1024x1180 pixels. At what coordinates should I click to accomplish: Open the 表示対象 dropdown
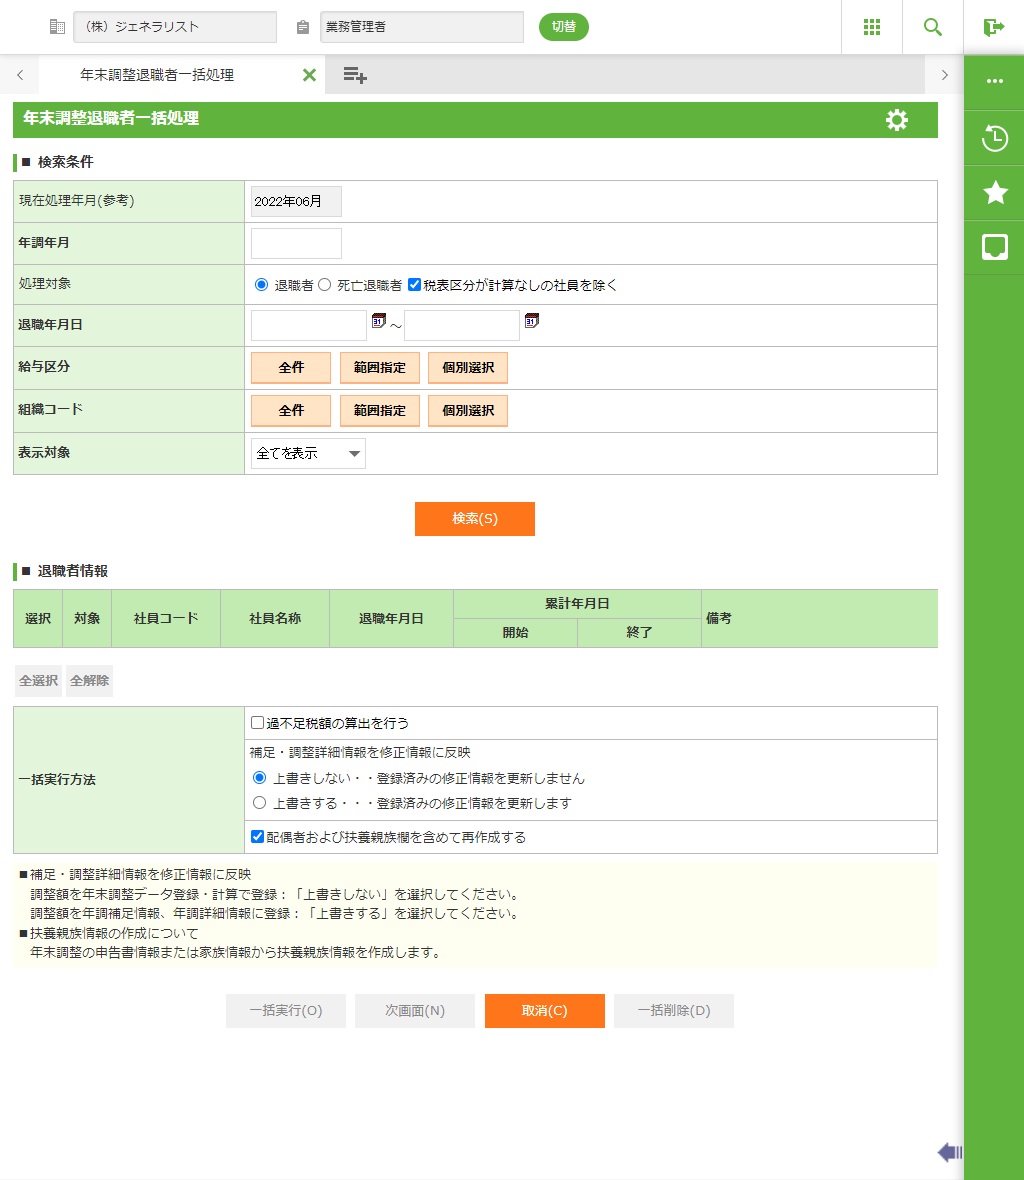point(308,453)
